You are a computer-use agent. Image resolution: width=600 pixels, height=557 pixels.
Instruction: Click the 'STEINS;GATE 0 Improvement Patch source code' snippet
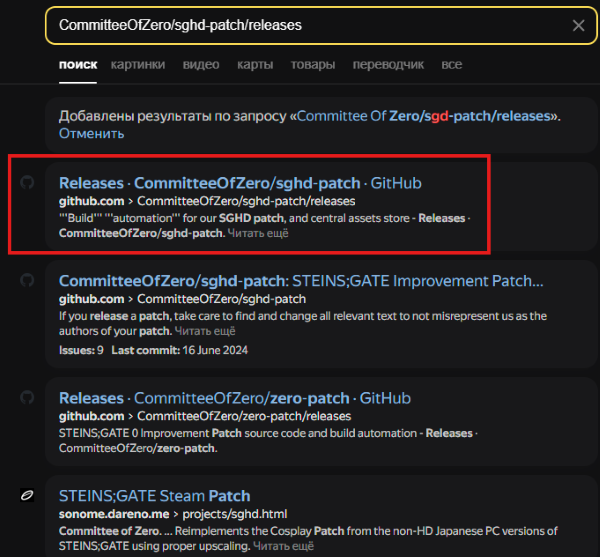pos(268,441)
